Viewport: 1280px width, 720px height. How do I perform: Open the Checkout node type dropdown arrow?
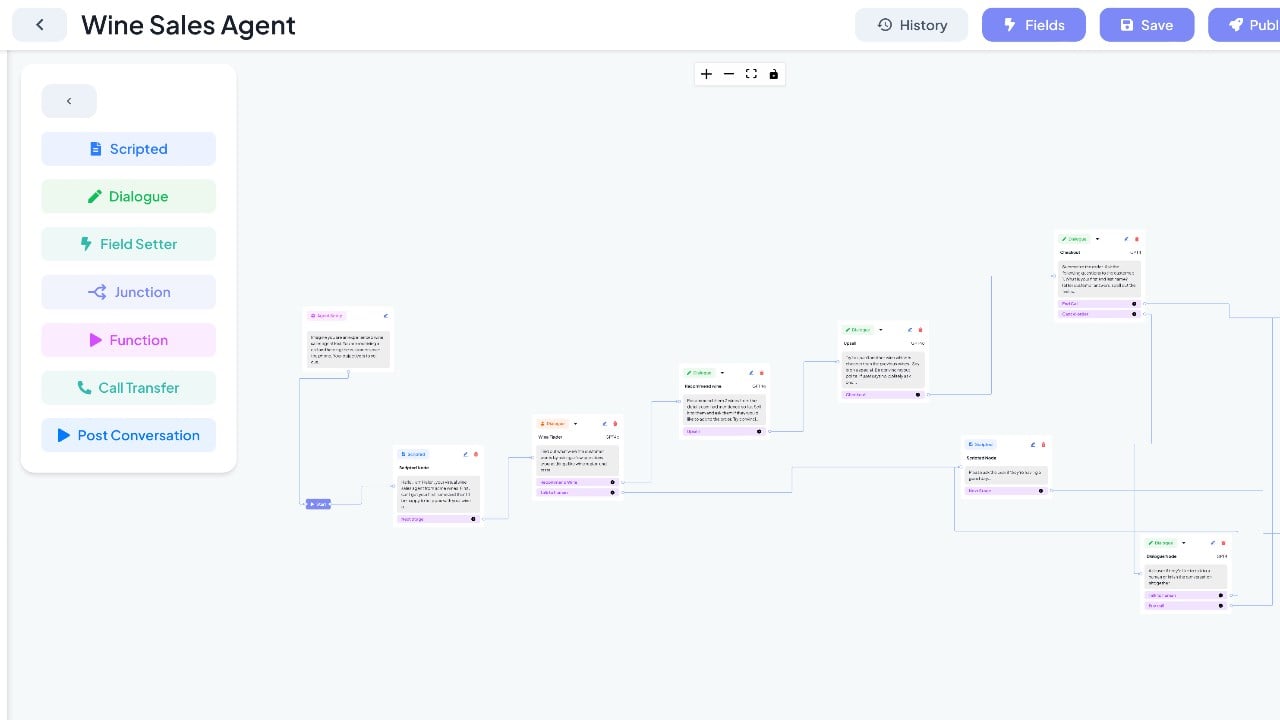(1097, 239)
